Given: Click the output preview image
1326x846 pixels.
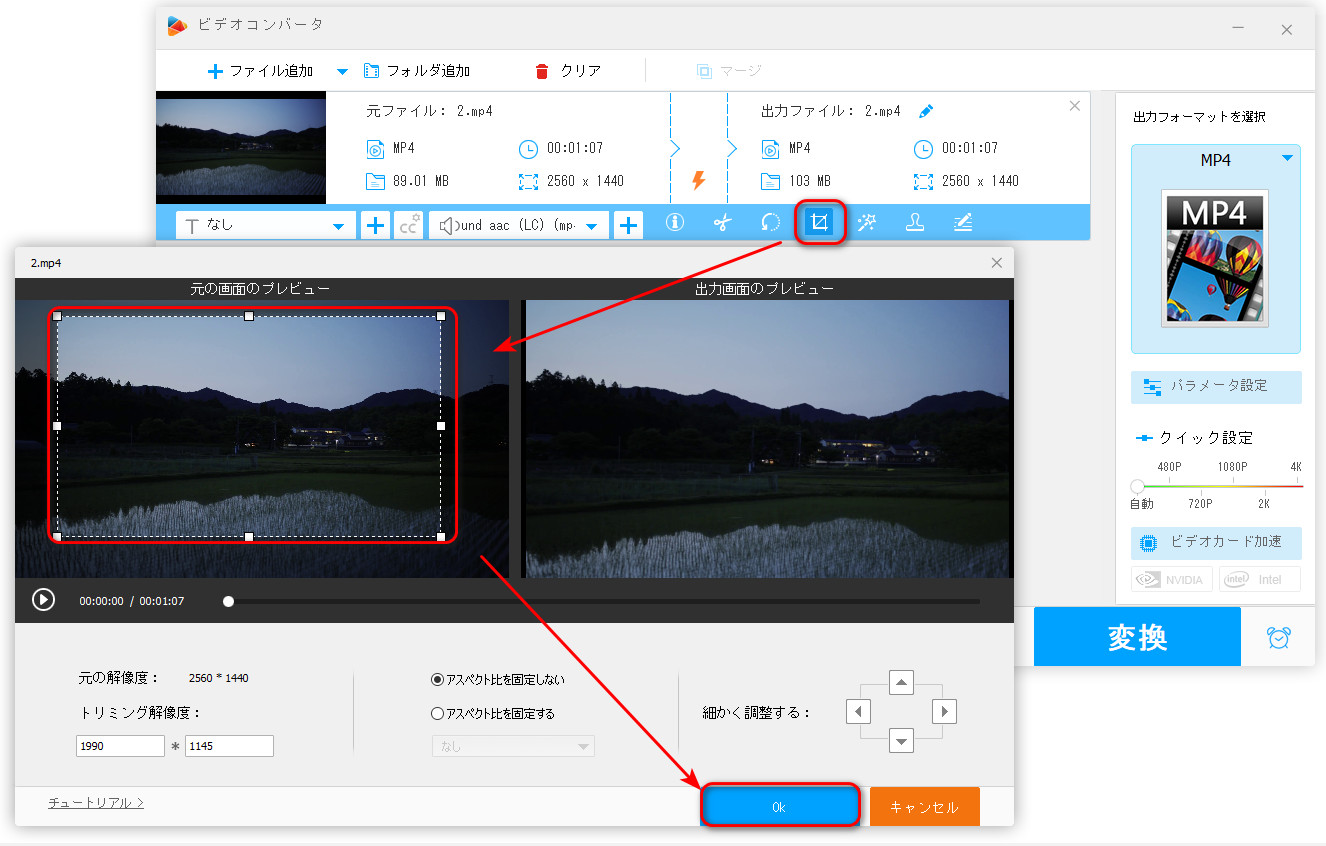Looking at the screenshot, I should pos(767,439).
